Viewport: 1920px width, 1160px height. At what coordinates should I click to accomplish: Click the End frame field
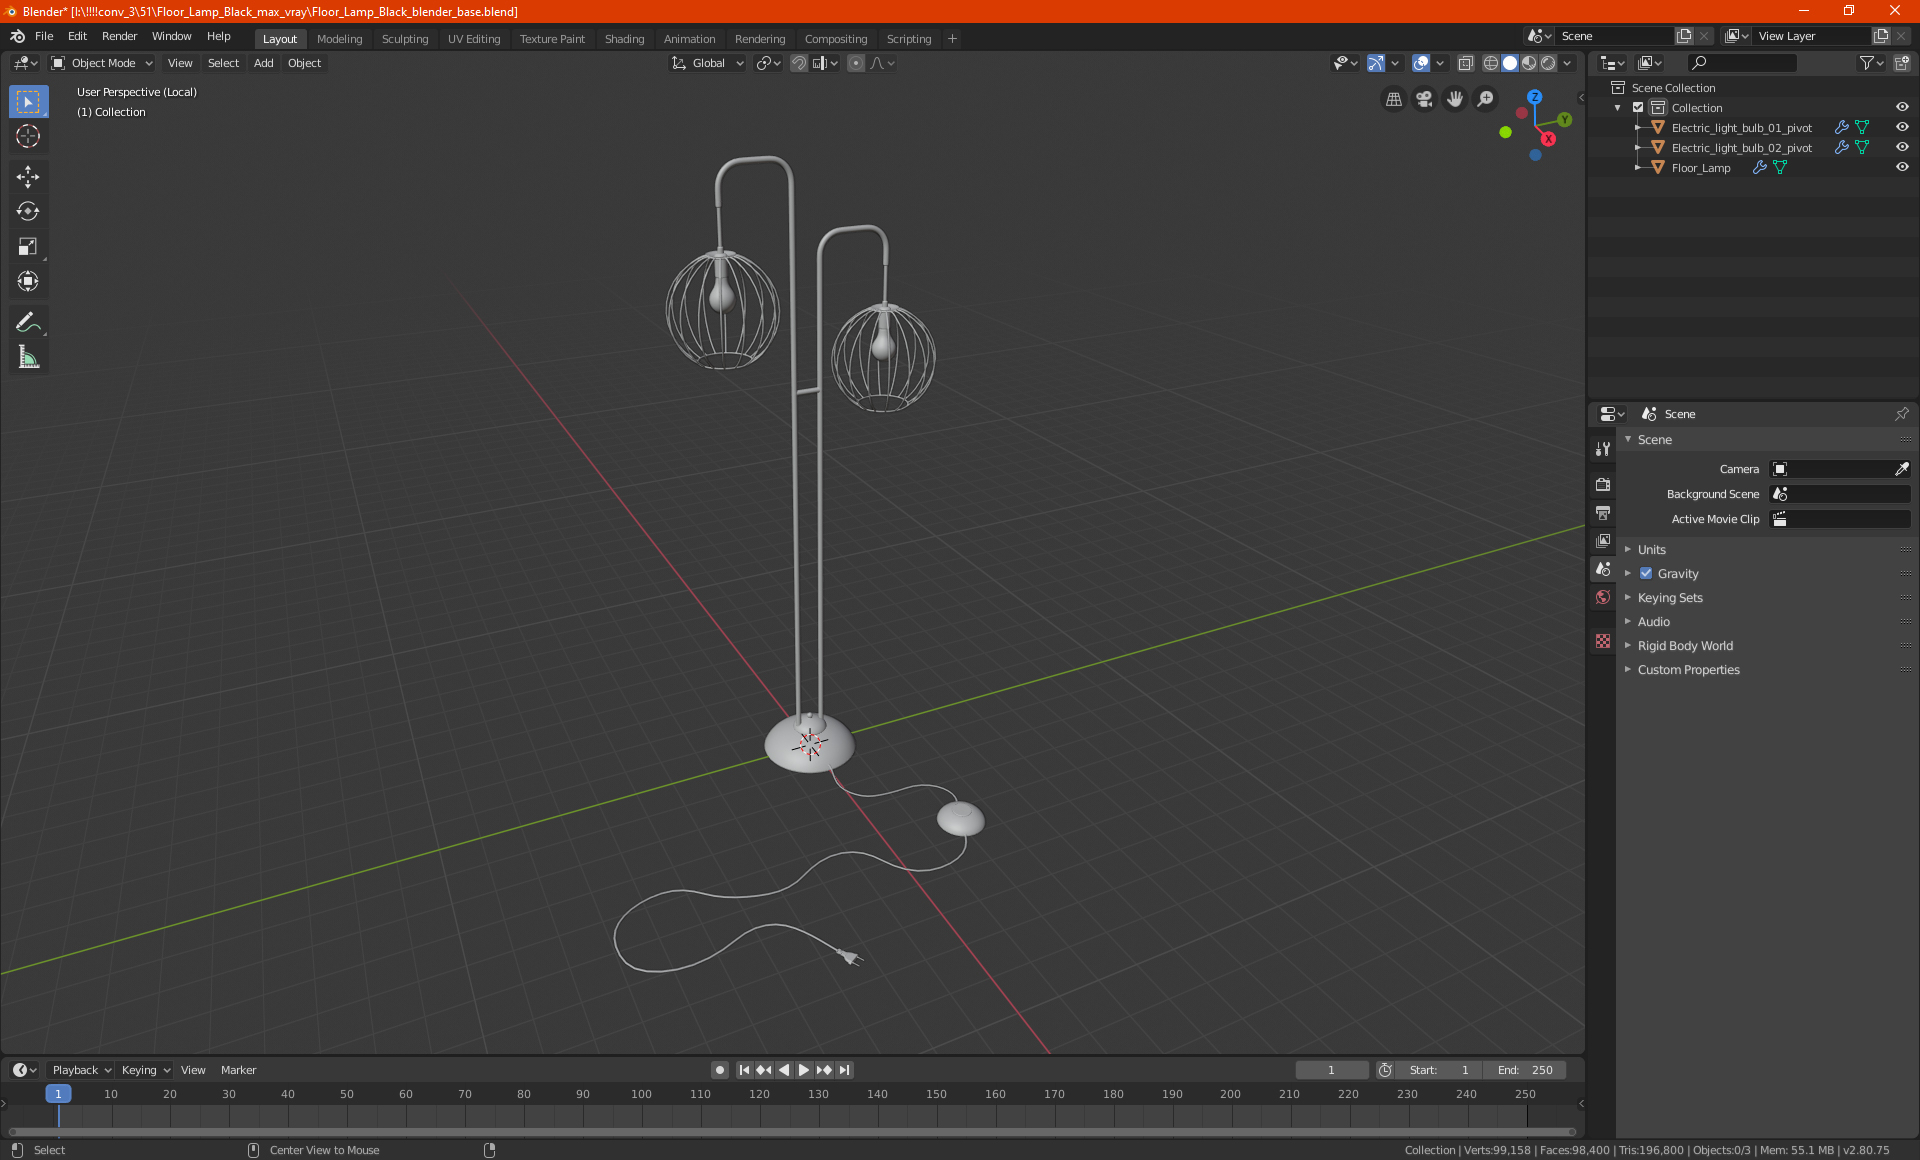(x=1524, y=1070)
